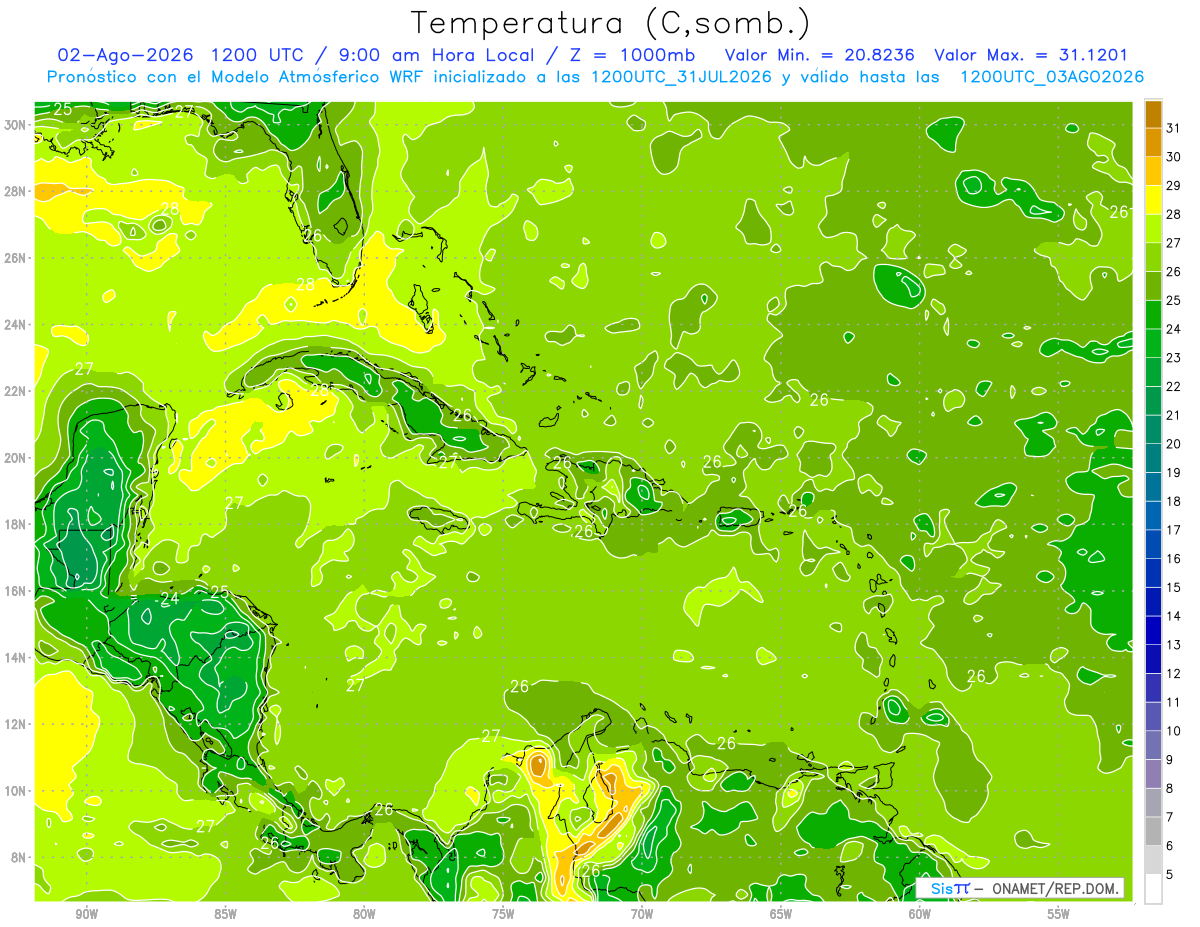This screenshot has height=927, width=1200.
Task: Click the title "Temperatura (C,somb.)"
Action: tap(610, 24)
